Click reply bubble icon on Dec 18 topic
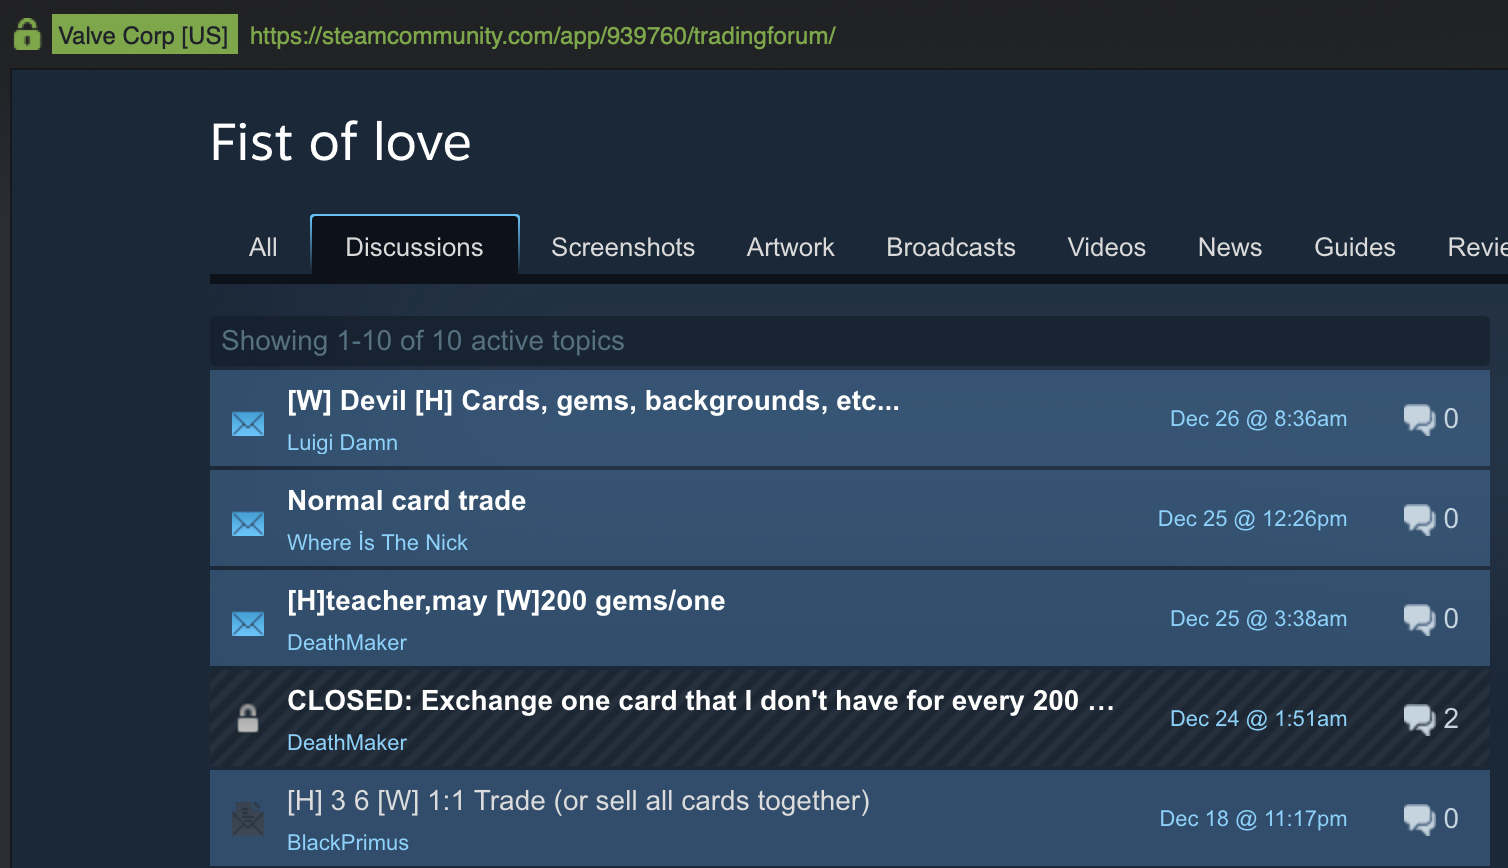This screenshot has height=868, width=1508. 1419,819
